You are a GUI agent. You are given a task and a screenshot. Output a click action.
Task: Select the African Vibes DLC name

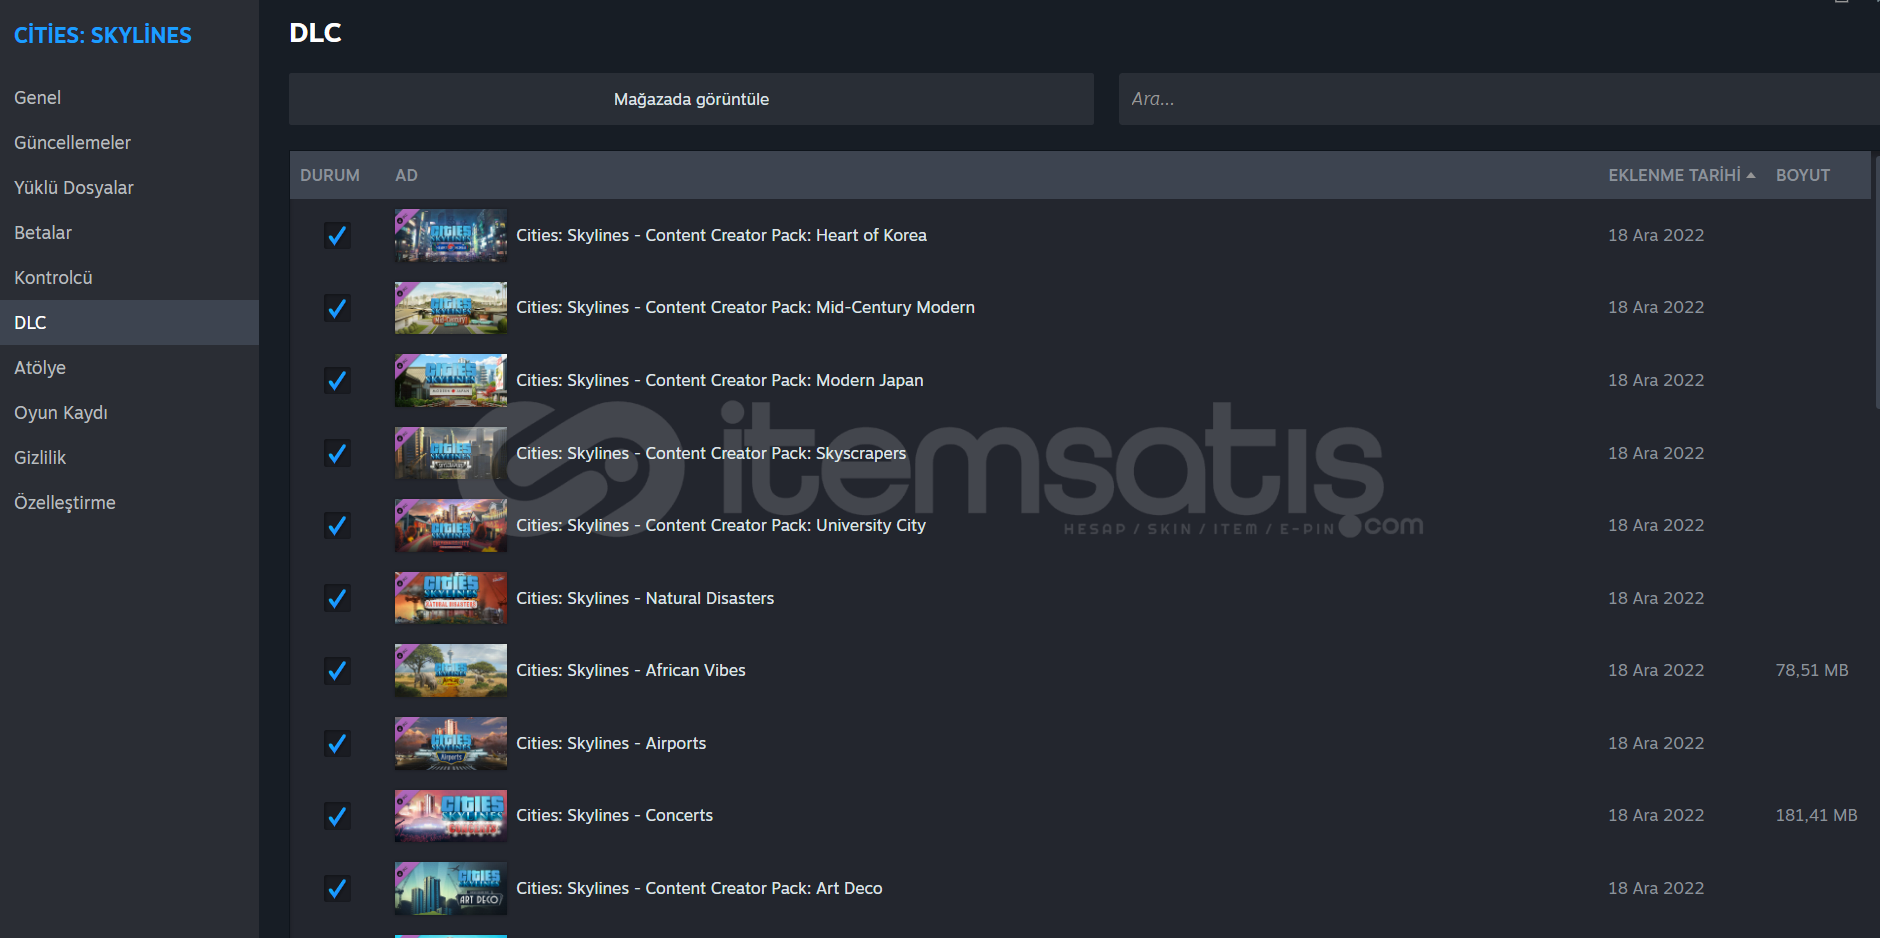click(631, 670)
